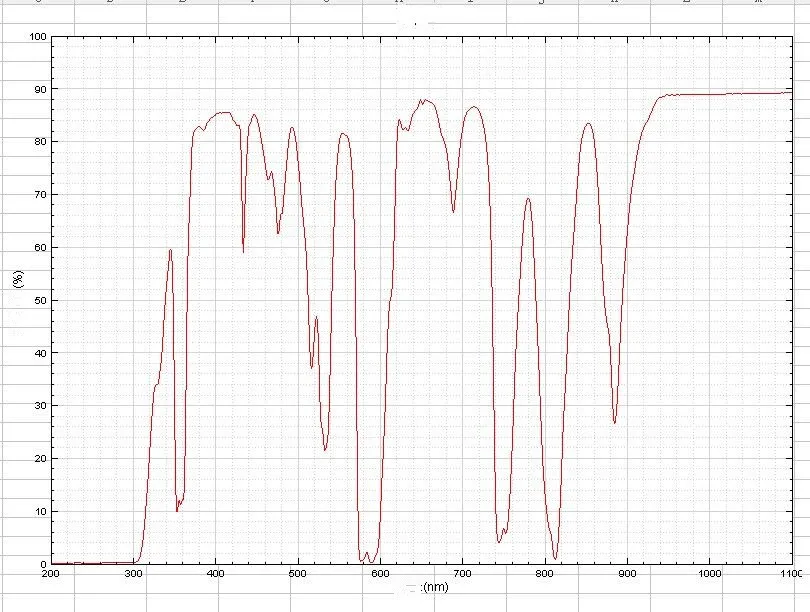Click the 1000 label on the x-axis
The height and width of the screenshot is (612, 810).
point(708,574)
